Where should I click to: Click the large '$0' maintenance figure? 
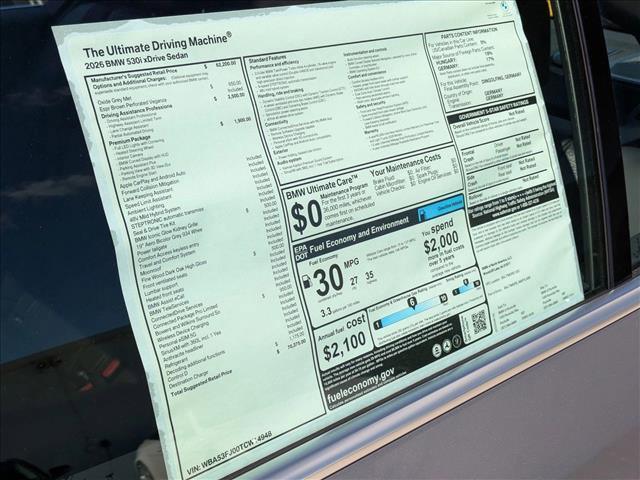tap(306, 219)
